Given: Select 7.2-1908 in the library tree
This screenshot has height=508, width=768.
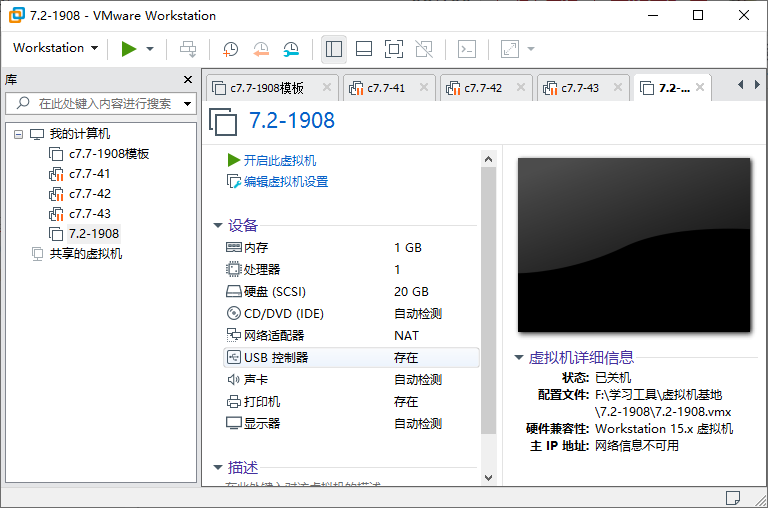Looking at the screenshot, I should click(94, 234).
